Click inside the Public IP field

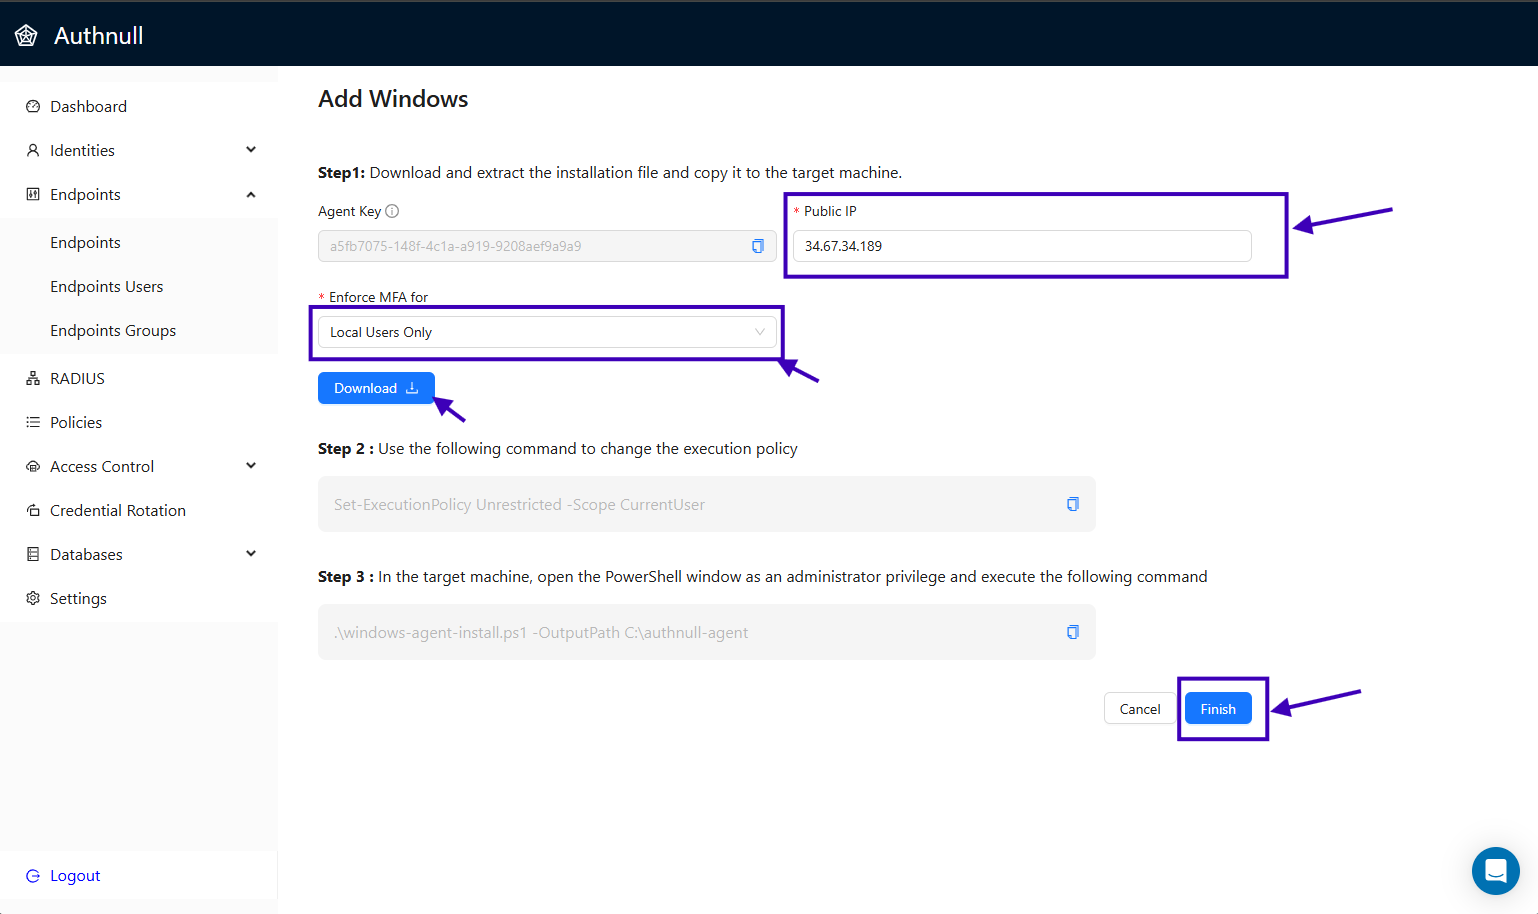pyautogui.click(x=1020, y=246)
